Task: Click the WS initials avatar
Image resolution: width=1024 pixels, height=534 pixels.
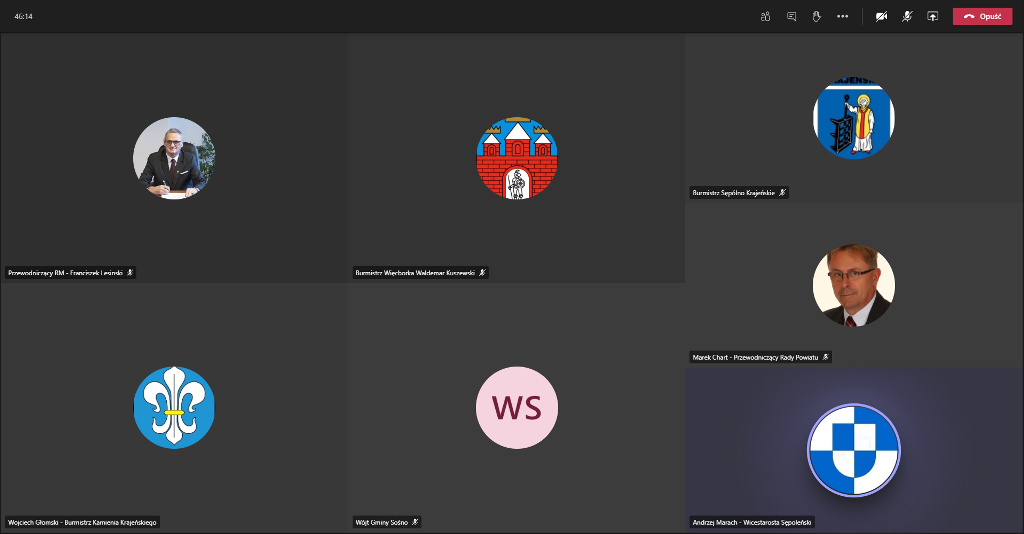Action: pos(517,407)
